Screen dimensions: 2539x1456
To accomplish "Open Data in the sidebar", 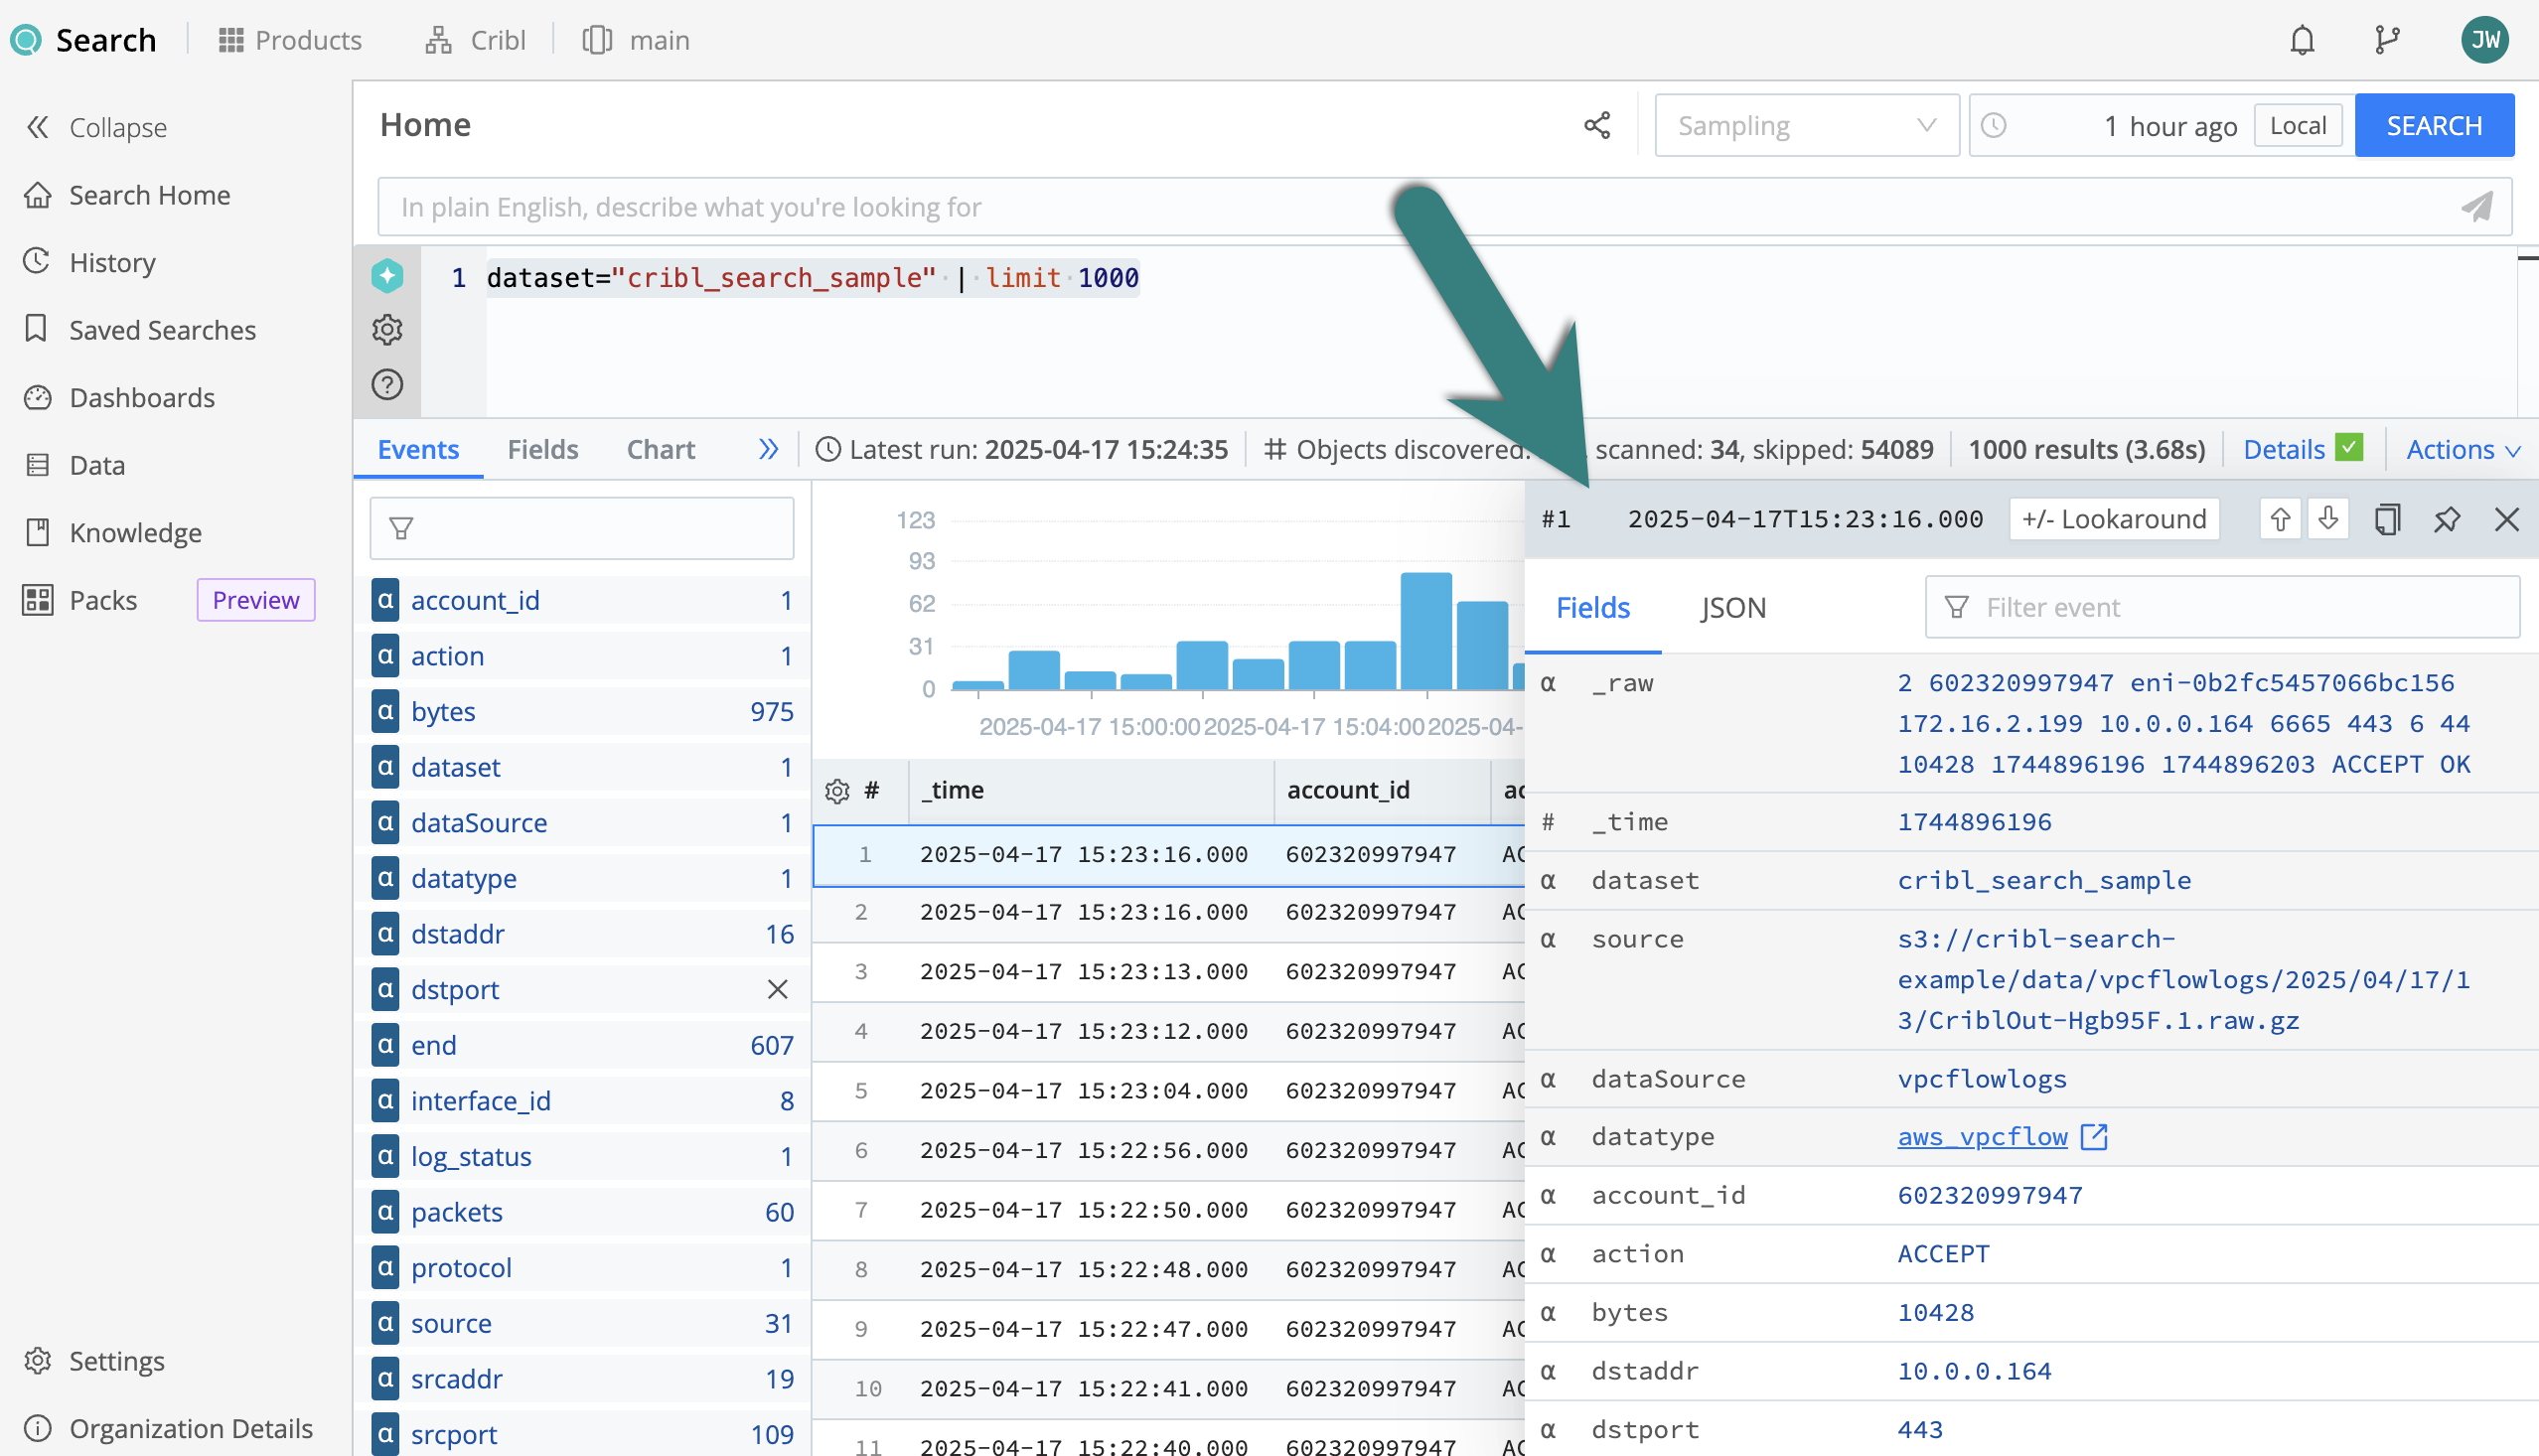I will point(74,465).
